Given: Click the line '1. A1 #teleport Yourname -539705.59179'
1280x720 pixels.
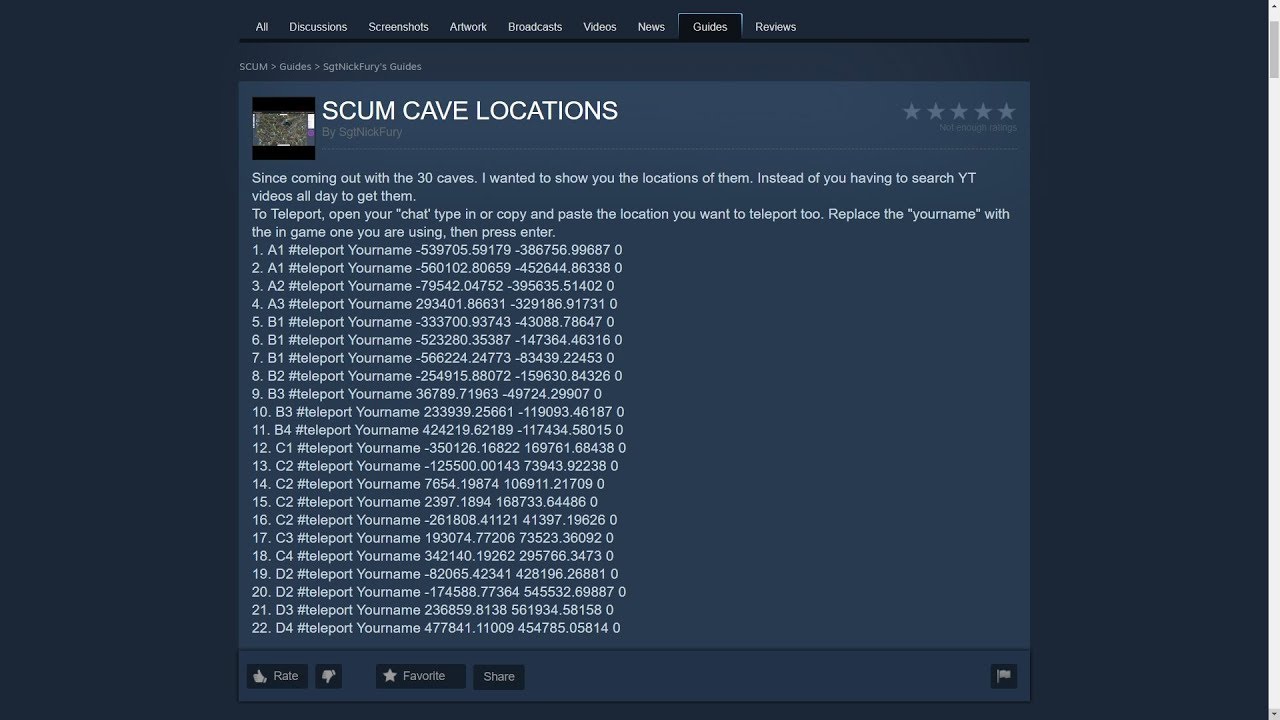Looking at the screenshot, I should 437,250.
